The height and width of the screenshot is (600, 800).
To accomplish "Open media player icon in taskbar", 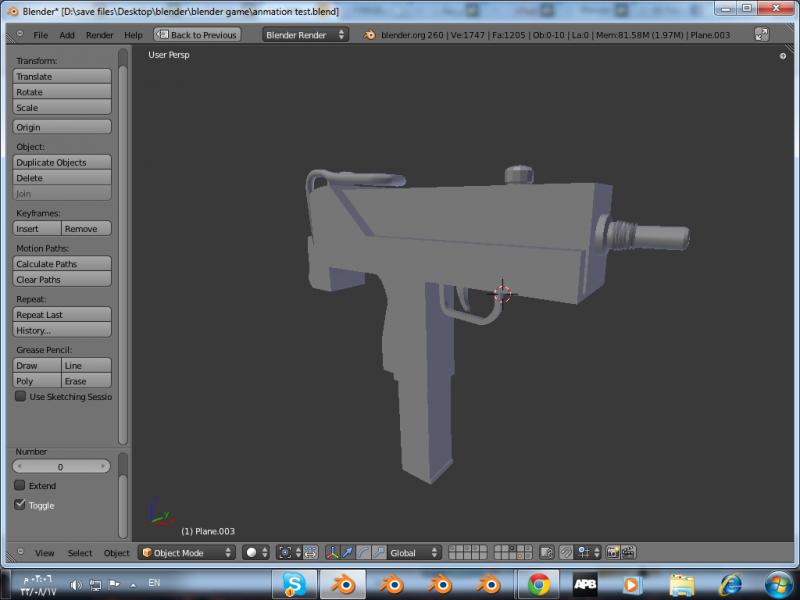I will pos(631,585).
